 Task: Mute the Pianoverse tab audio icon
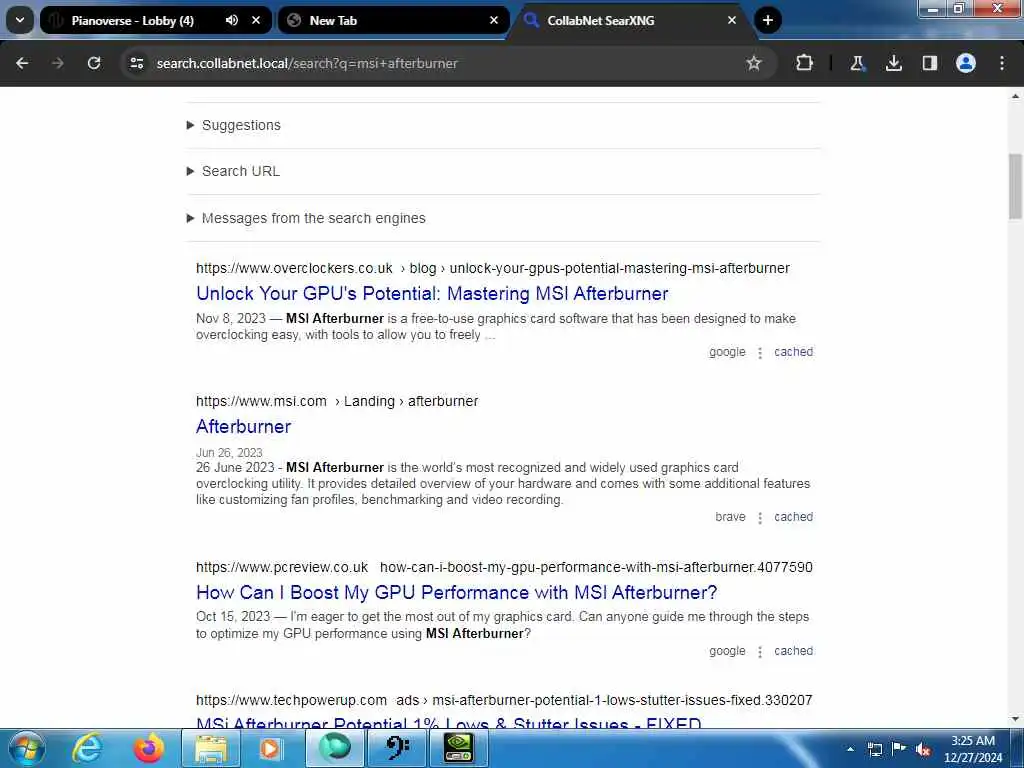232,20
